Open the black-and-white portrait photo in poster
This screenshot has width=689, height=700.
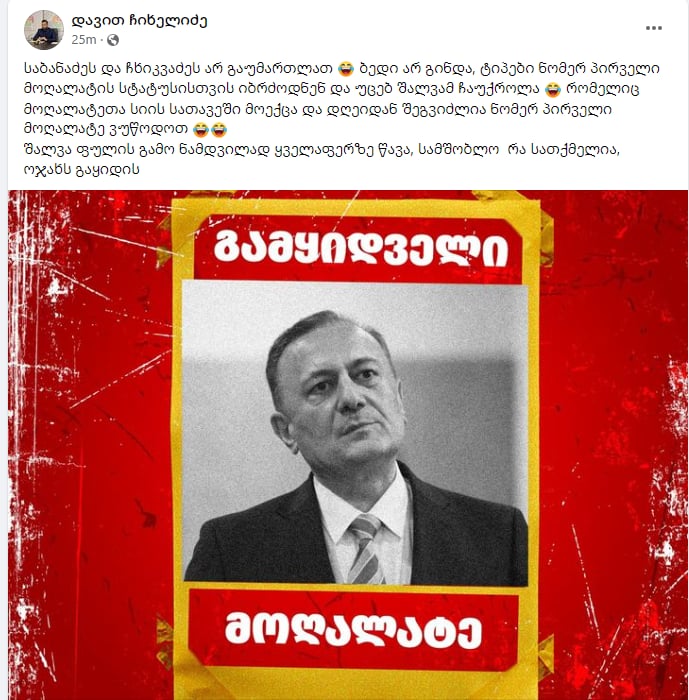pyautogui.click(x=355, y=433)
